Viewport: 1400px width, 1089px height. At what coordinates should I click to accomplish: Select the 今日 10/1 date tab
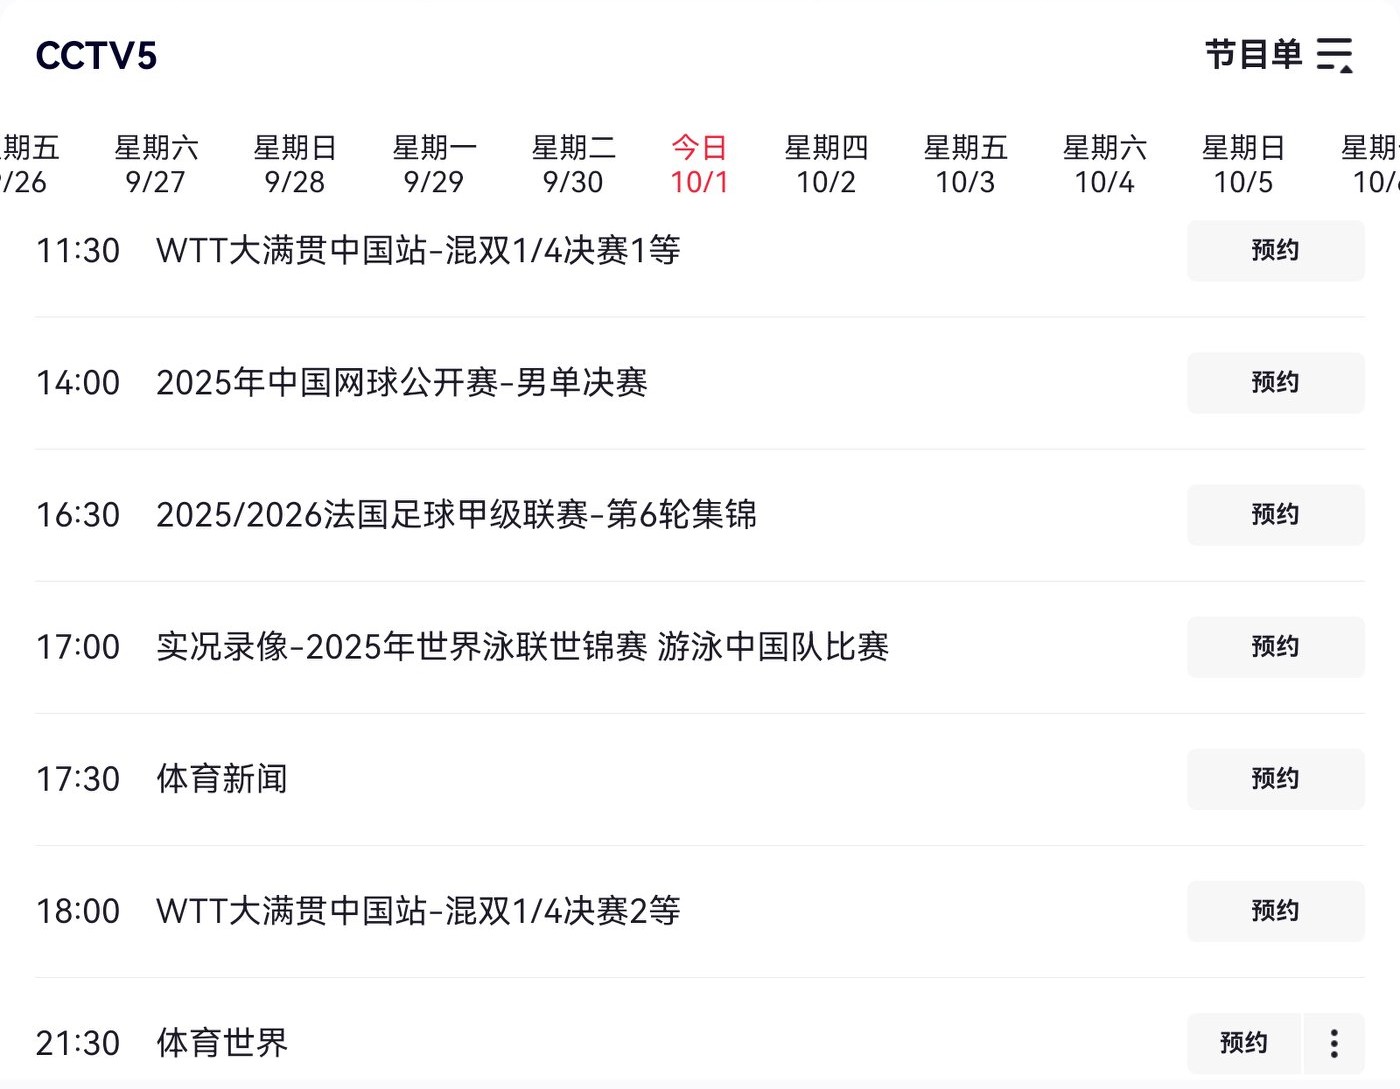tap(699, 165)
